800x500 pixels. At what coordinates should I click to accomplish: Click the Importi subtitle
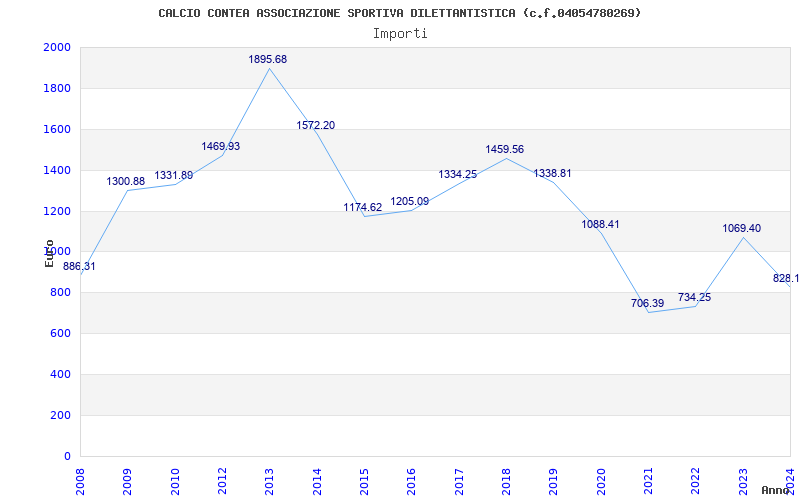point(400,34)
